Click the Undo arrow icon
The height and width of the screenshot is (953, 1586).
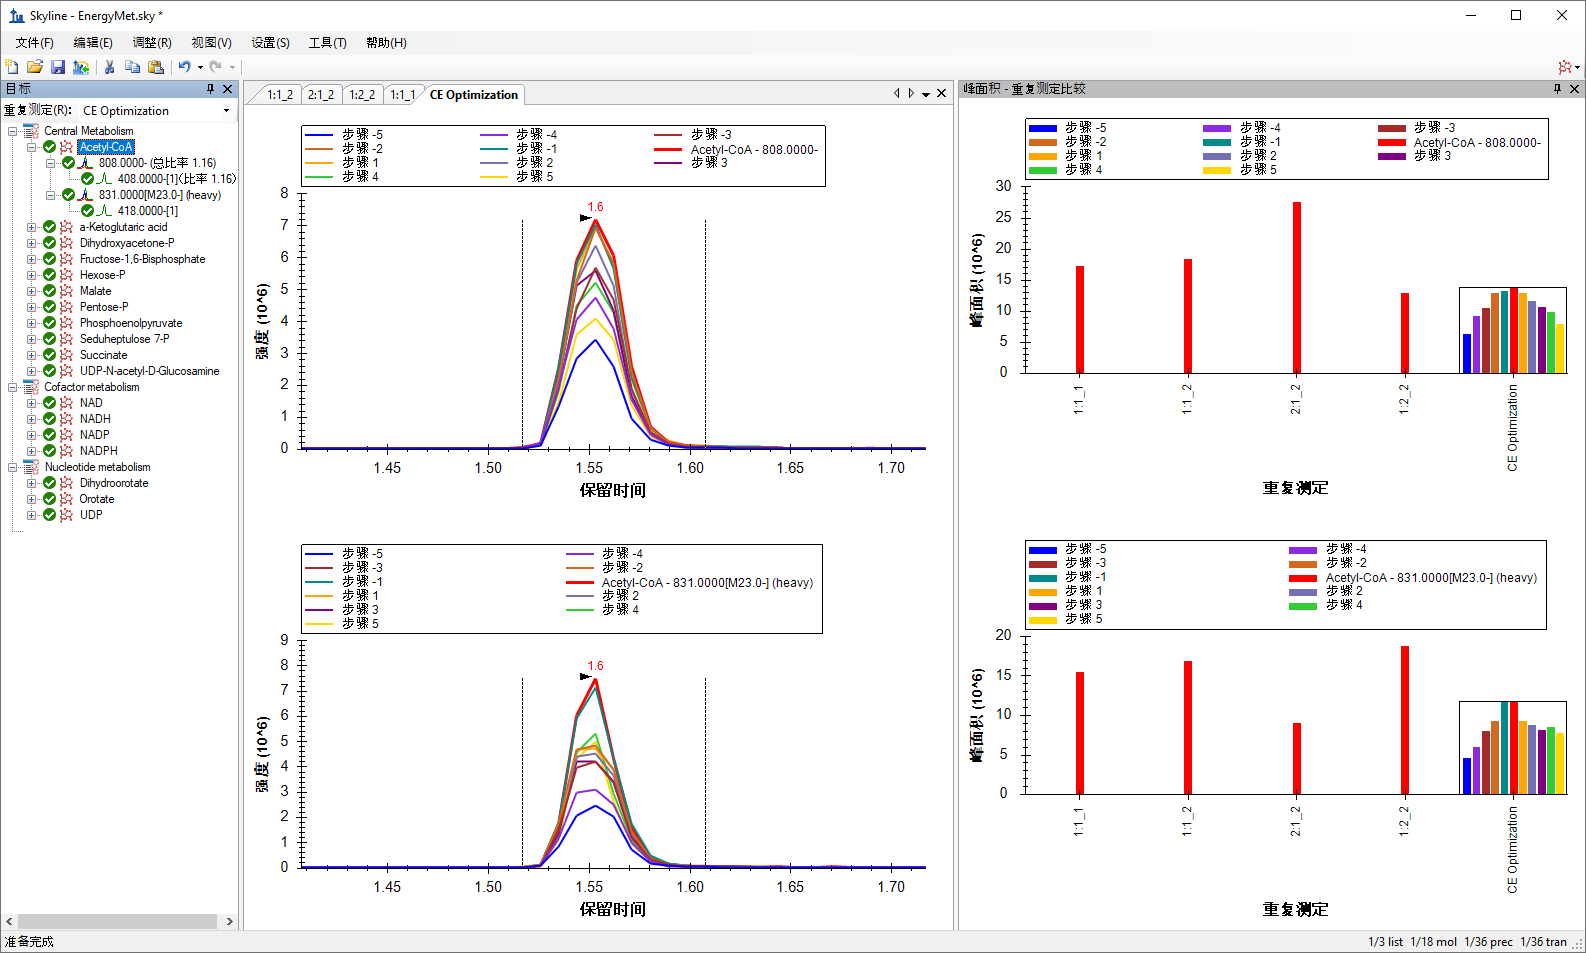tap(184, 67)
